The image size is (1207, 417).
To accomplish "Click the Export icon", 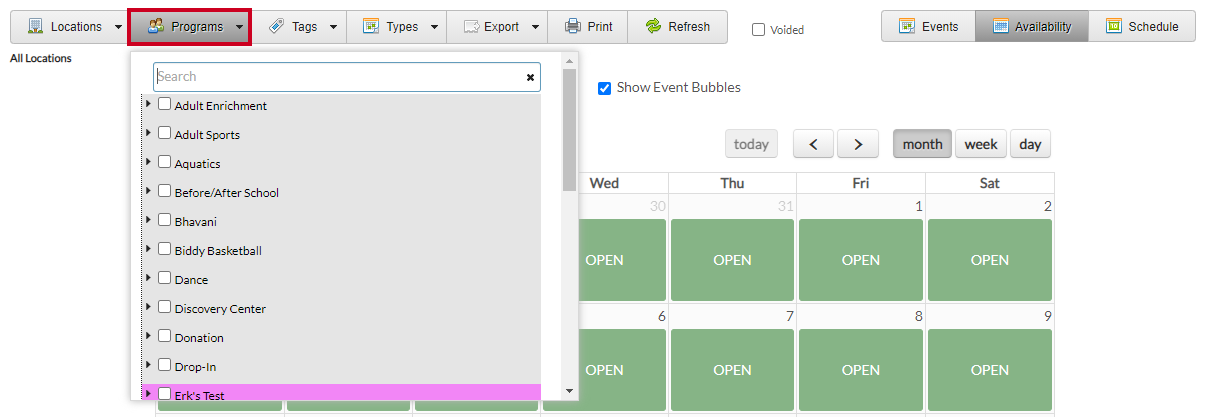I will (471, 27).
